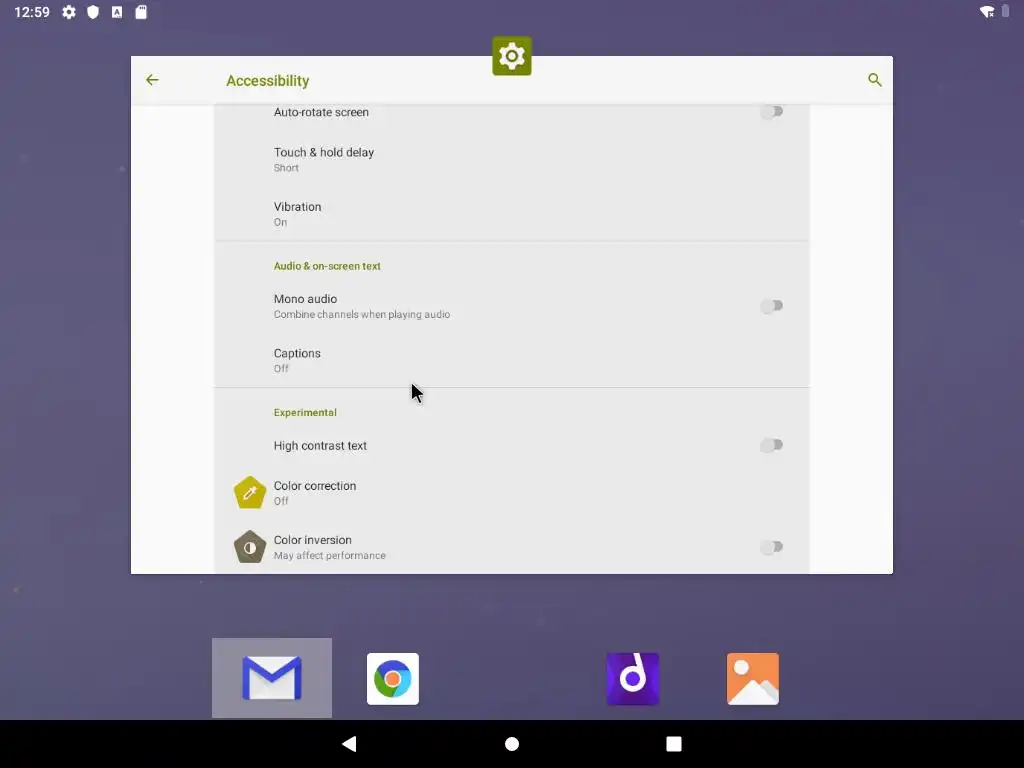
Task: Open Touch & hold delay setting
Action: [x=511, y=159]
